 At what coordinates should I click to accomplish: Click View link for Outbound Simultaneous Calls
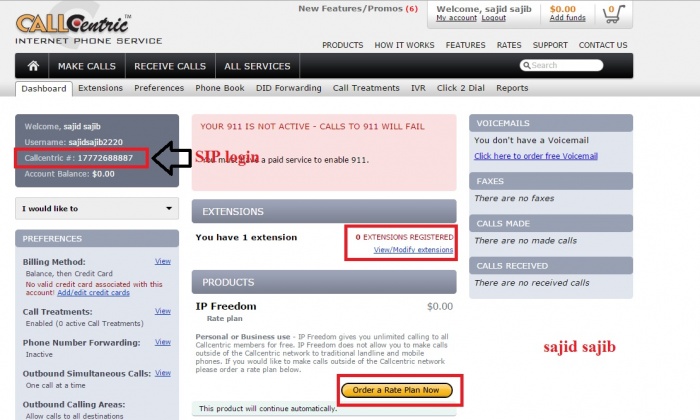point(162,373)
